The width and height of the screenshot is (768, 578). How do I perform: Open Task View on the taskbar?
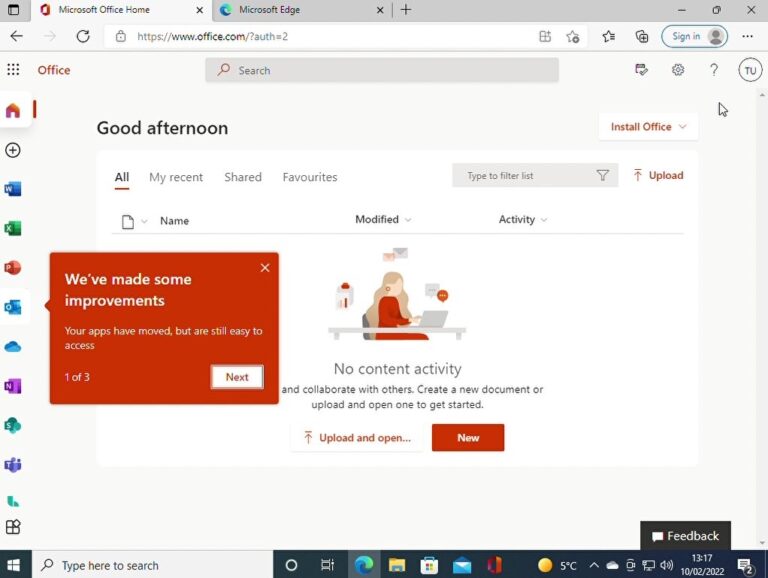tap(327, 565)
